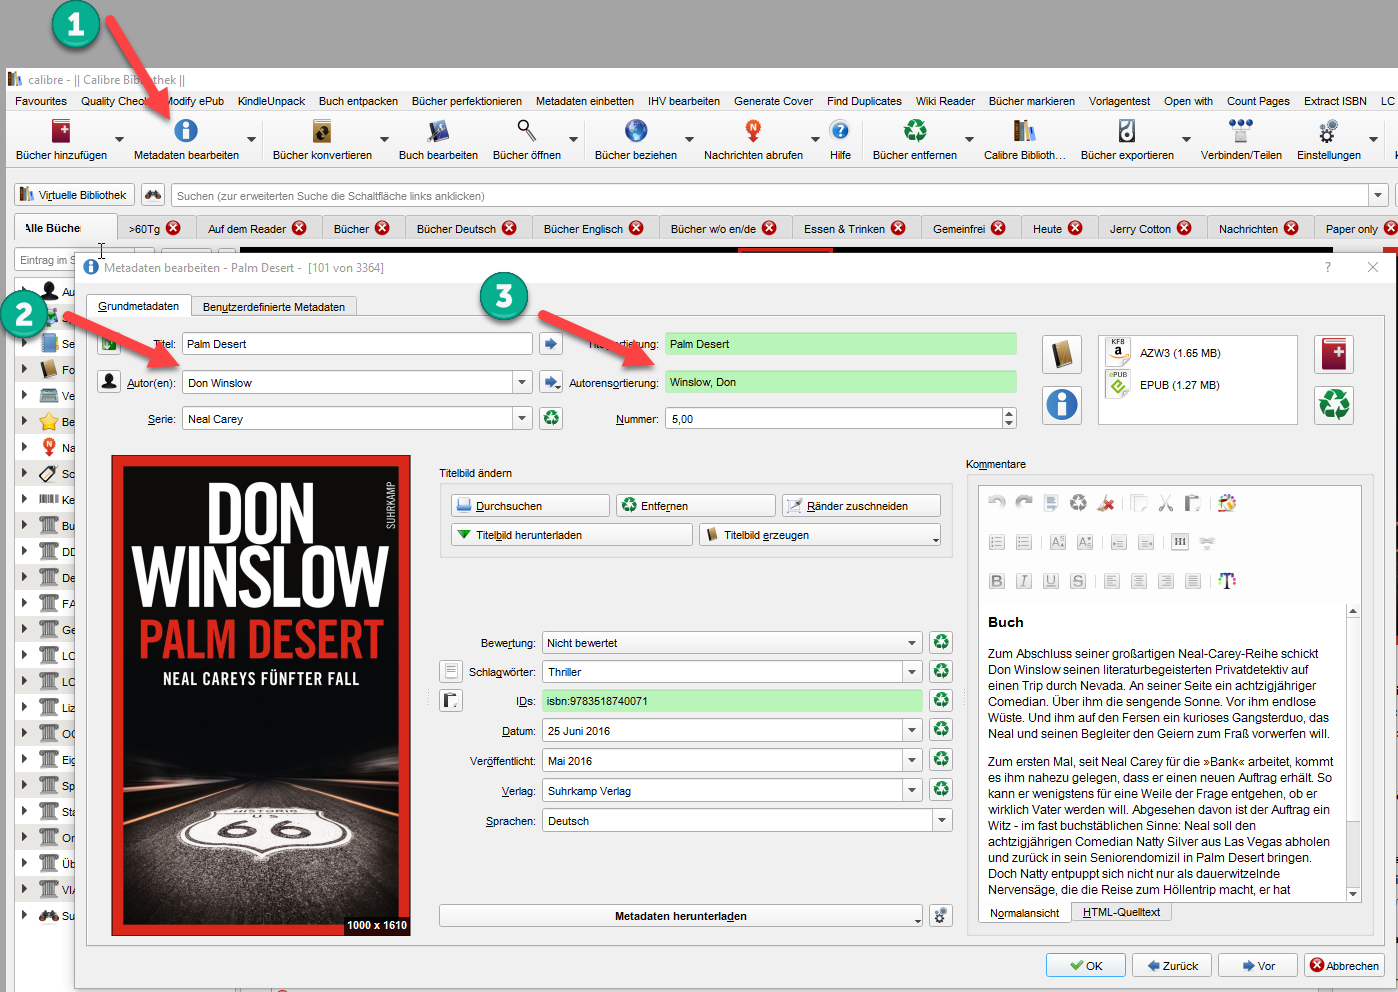Image resolution: width=1398 pixels, height=992 pixels.
Task: Click into the Titel input field
Action: (357, 344)
